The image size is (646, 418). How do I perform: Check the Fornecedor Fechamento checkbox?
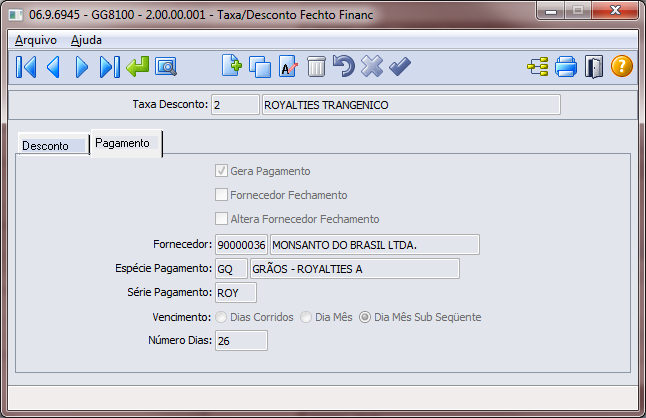tap(221, 194)
